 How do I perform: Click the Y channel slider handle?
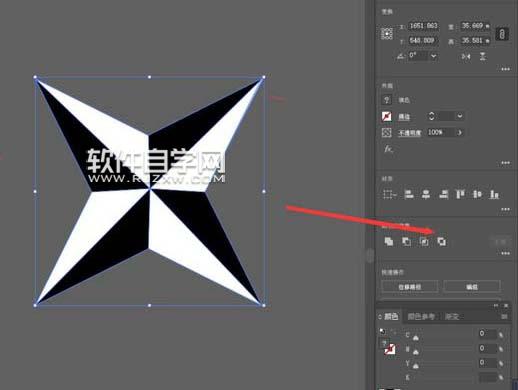pyautogui.click(x=416, y=366)
